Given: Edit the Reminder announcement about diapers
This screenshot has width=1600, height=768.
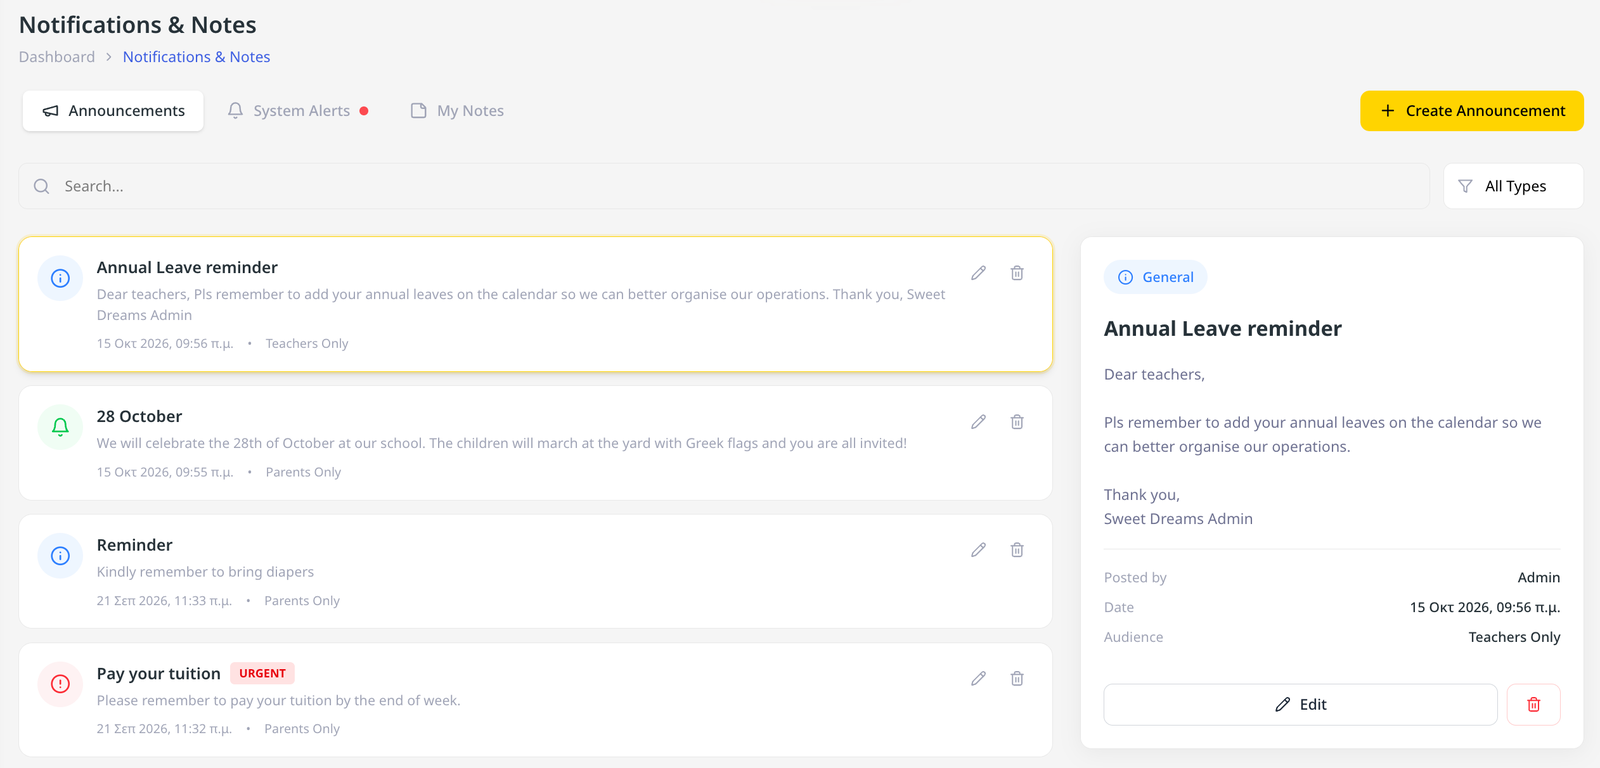Looking at the screenshot, I should coord(978,550).
